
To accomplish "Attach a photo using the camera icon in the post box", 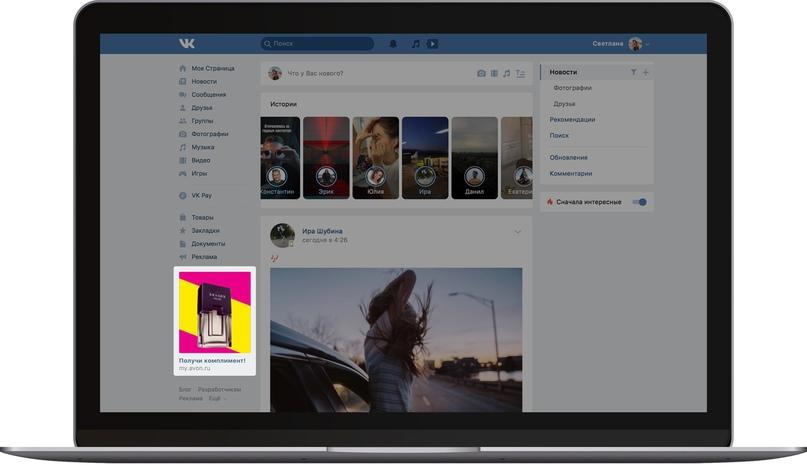I will pyautogui.click(x=481, y=74).
